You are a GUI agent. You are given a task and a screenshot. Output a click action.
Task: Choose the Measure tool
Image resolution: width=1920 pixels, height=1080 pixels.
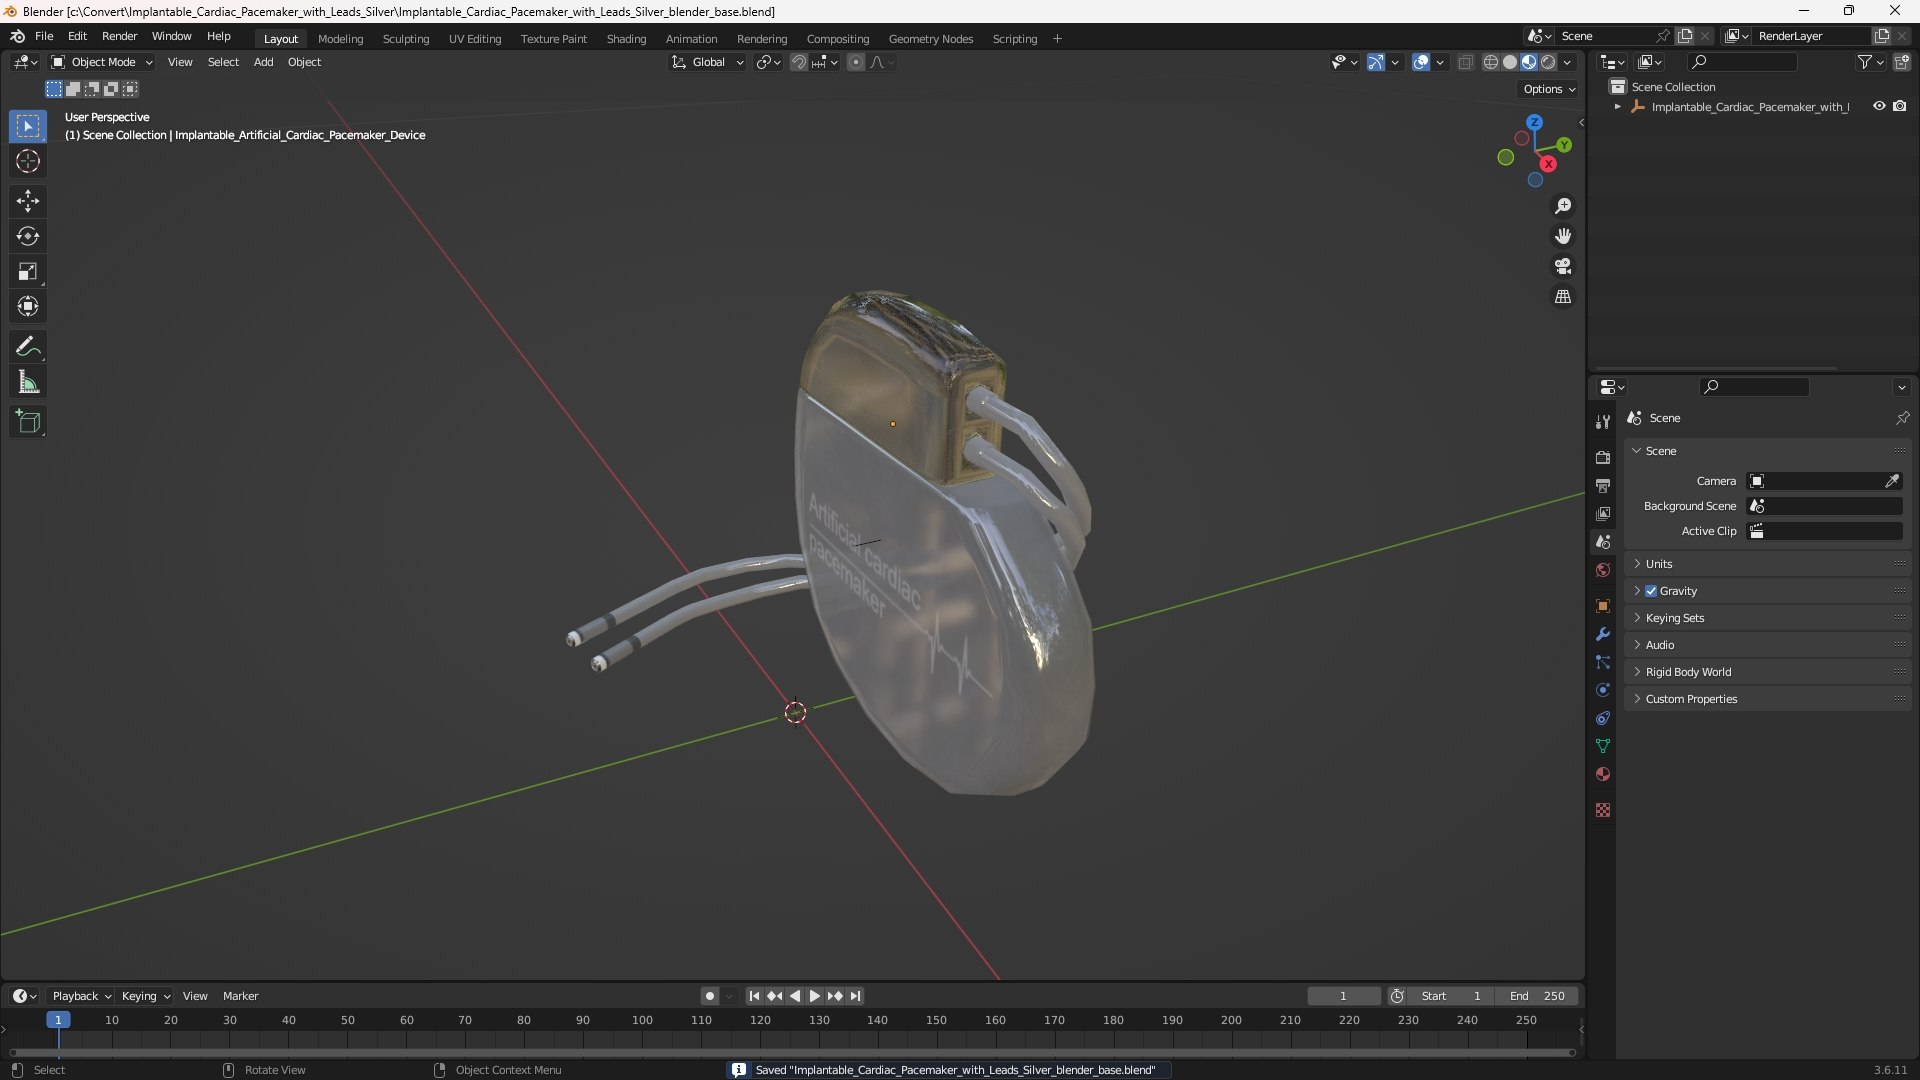(28, 382)
